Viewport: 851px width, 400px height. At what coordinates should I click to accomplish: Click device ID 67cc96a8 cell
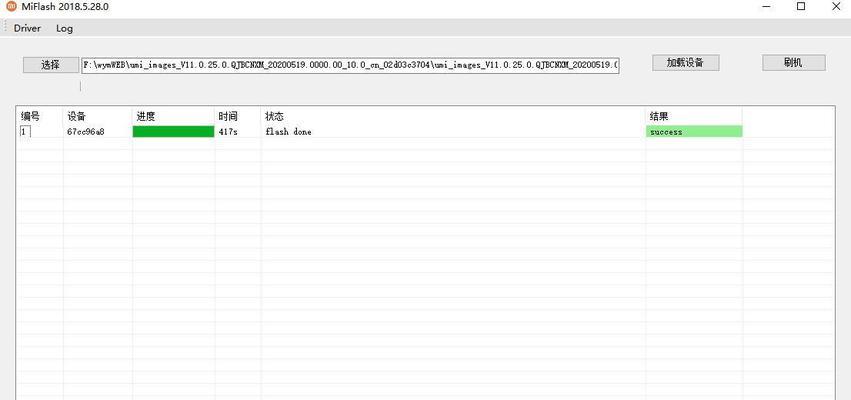86,132
